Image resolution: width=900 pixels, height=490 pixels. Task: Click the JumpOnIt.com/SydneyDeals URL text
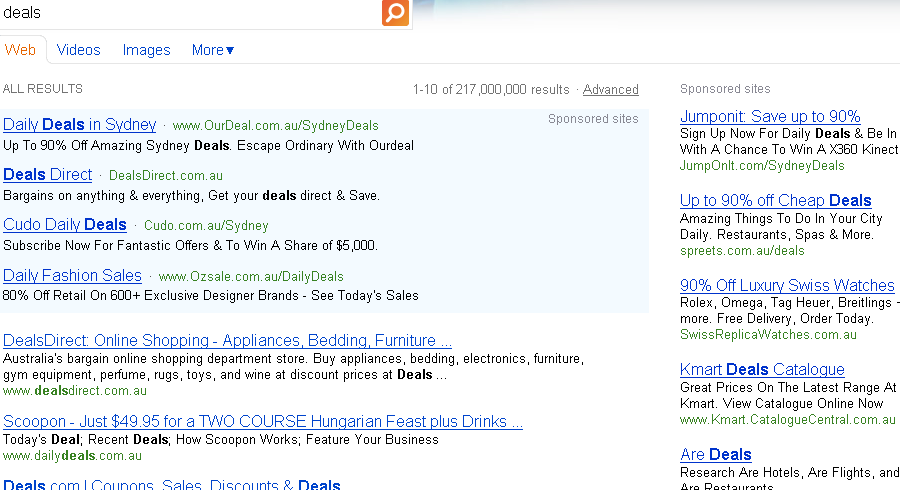click(x=762, y=166)
